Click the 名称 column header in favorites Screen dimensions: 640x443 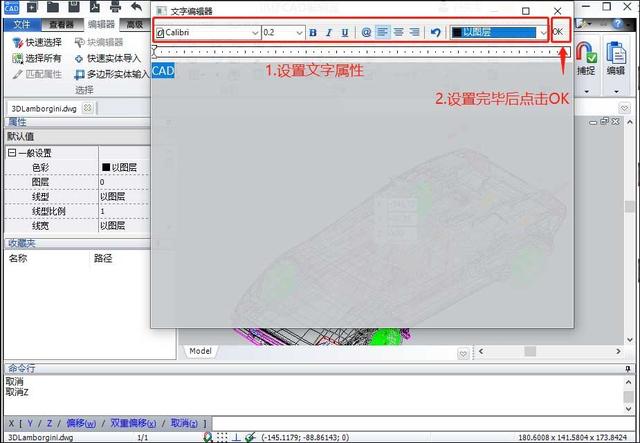click(x=18, y=258)
